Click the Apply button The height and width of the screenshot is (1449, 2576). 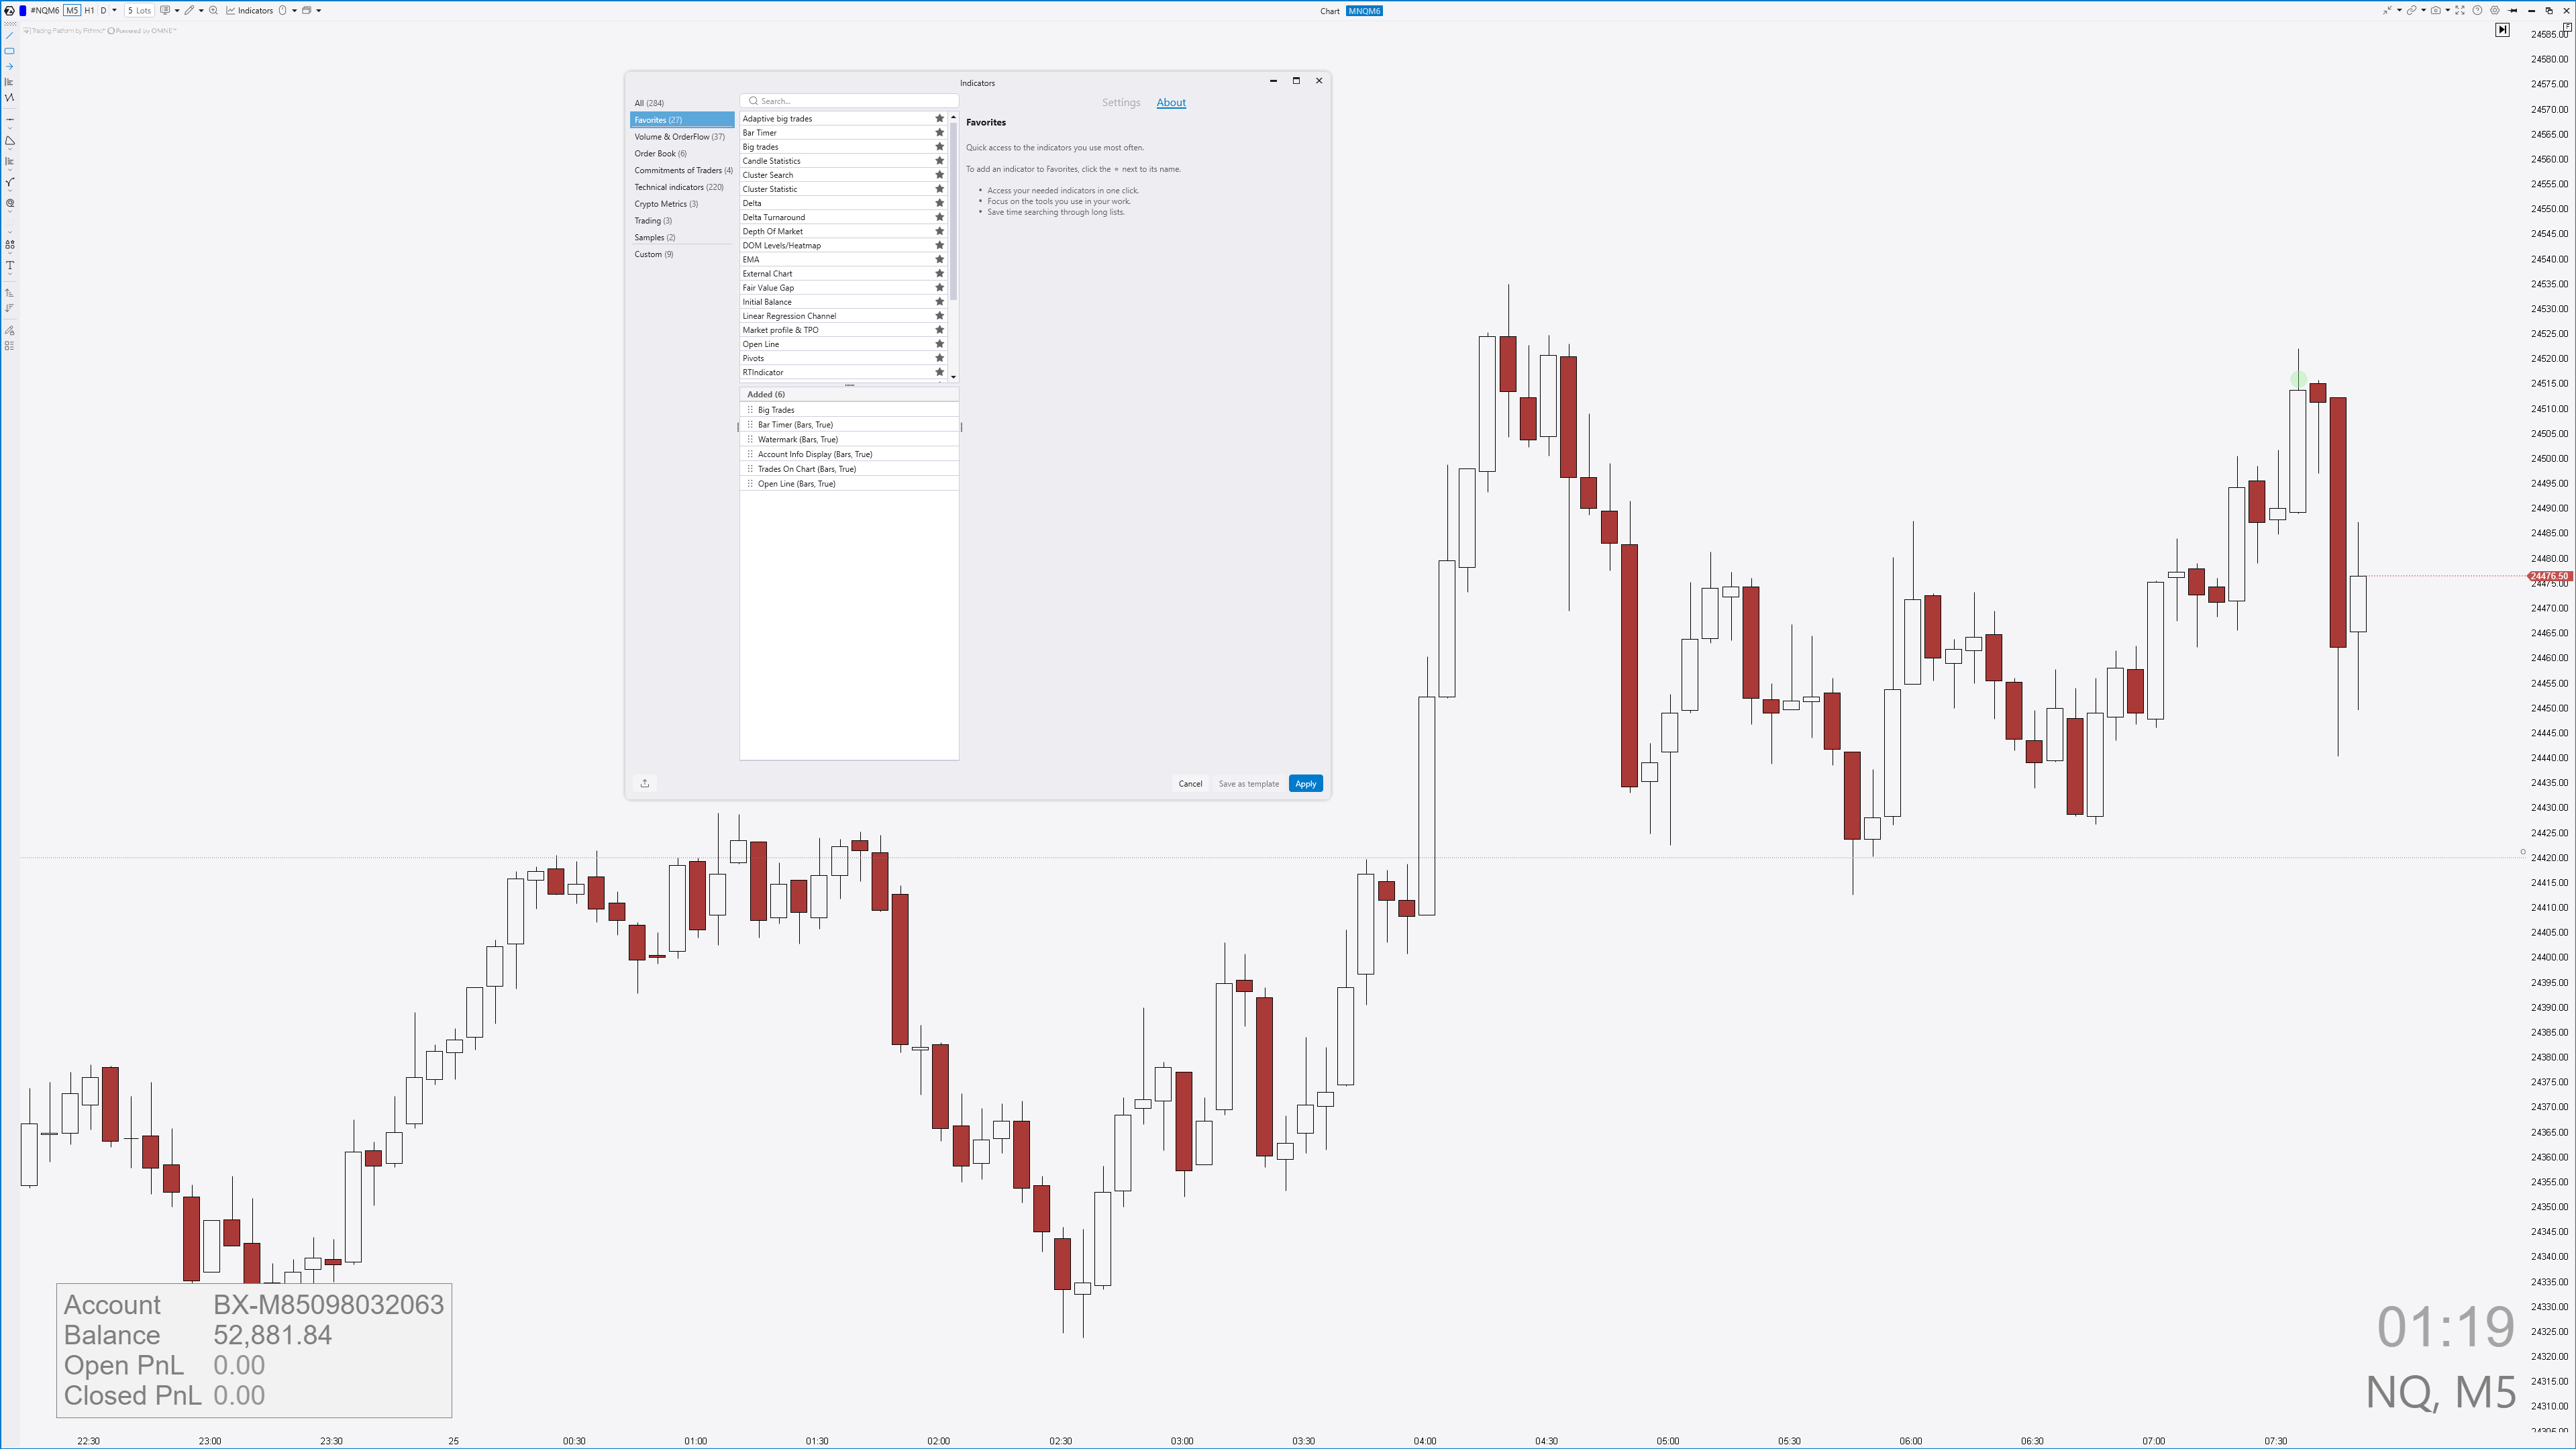(x=1305, y=783)
